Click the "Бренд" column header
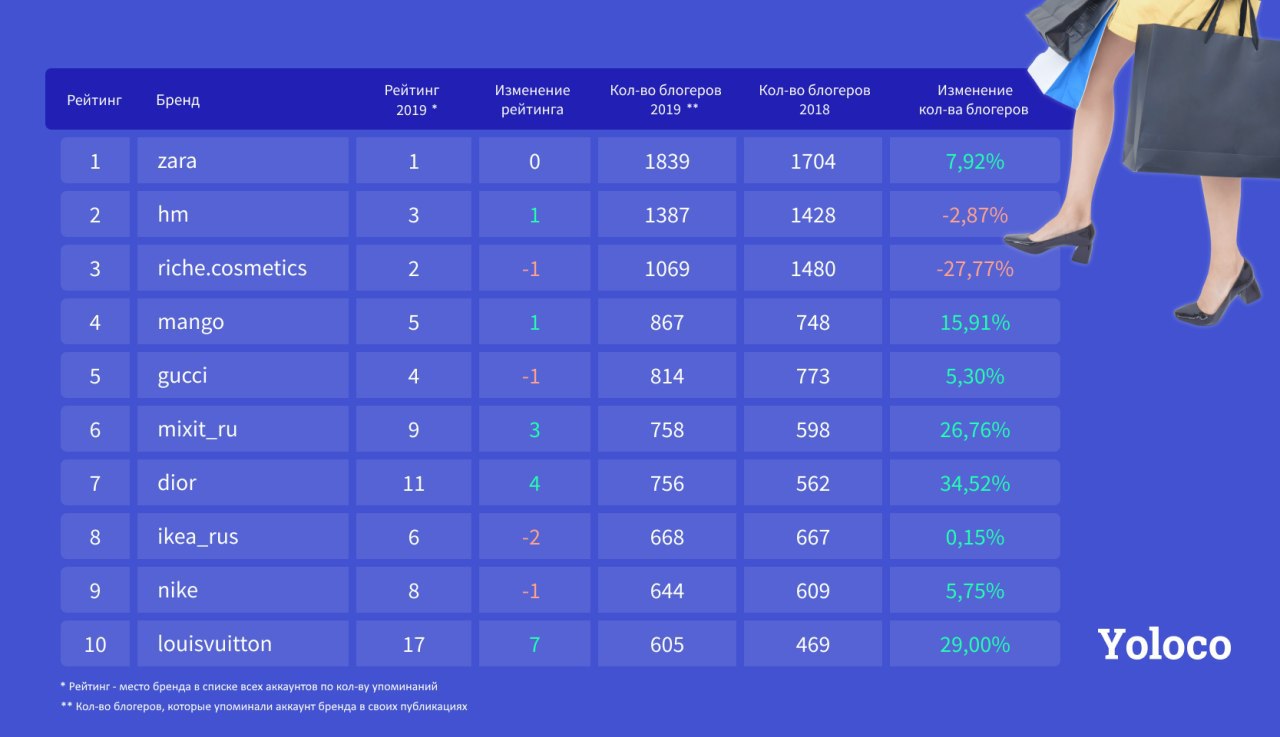Screen dimensions: 1280x737 pos(178,100)
